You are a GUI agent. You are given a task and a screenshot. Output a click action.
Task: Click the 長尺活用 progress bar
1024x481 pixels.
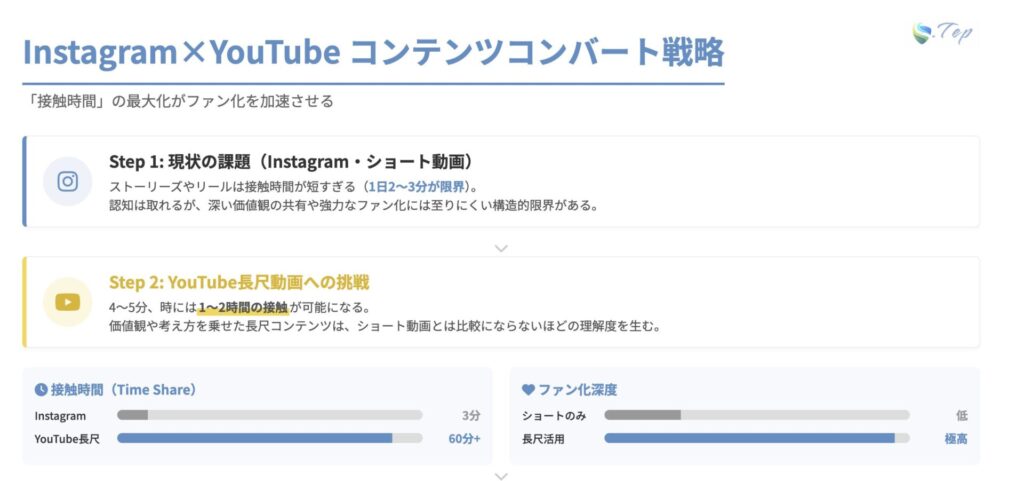756,438
